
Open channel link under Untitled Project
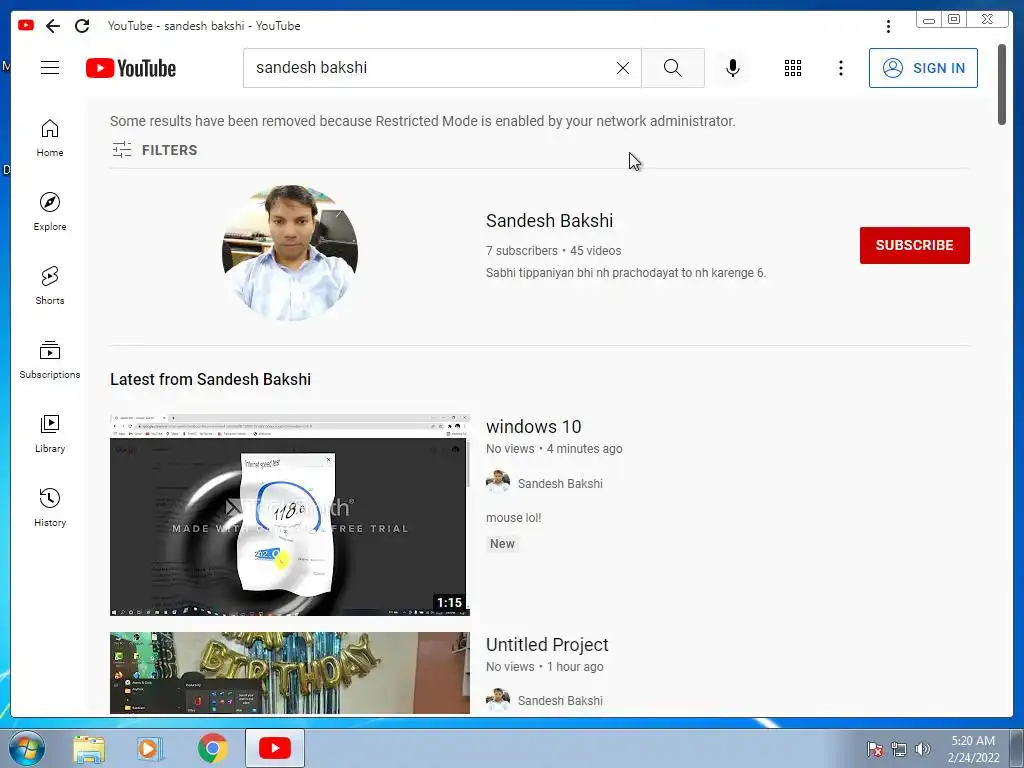click(560, 701)
